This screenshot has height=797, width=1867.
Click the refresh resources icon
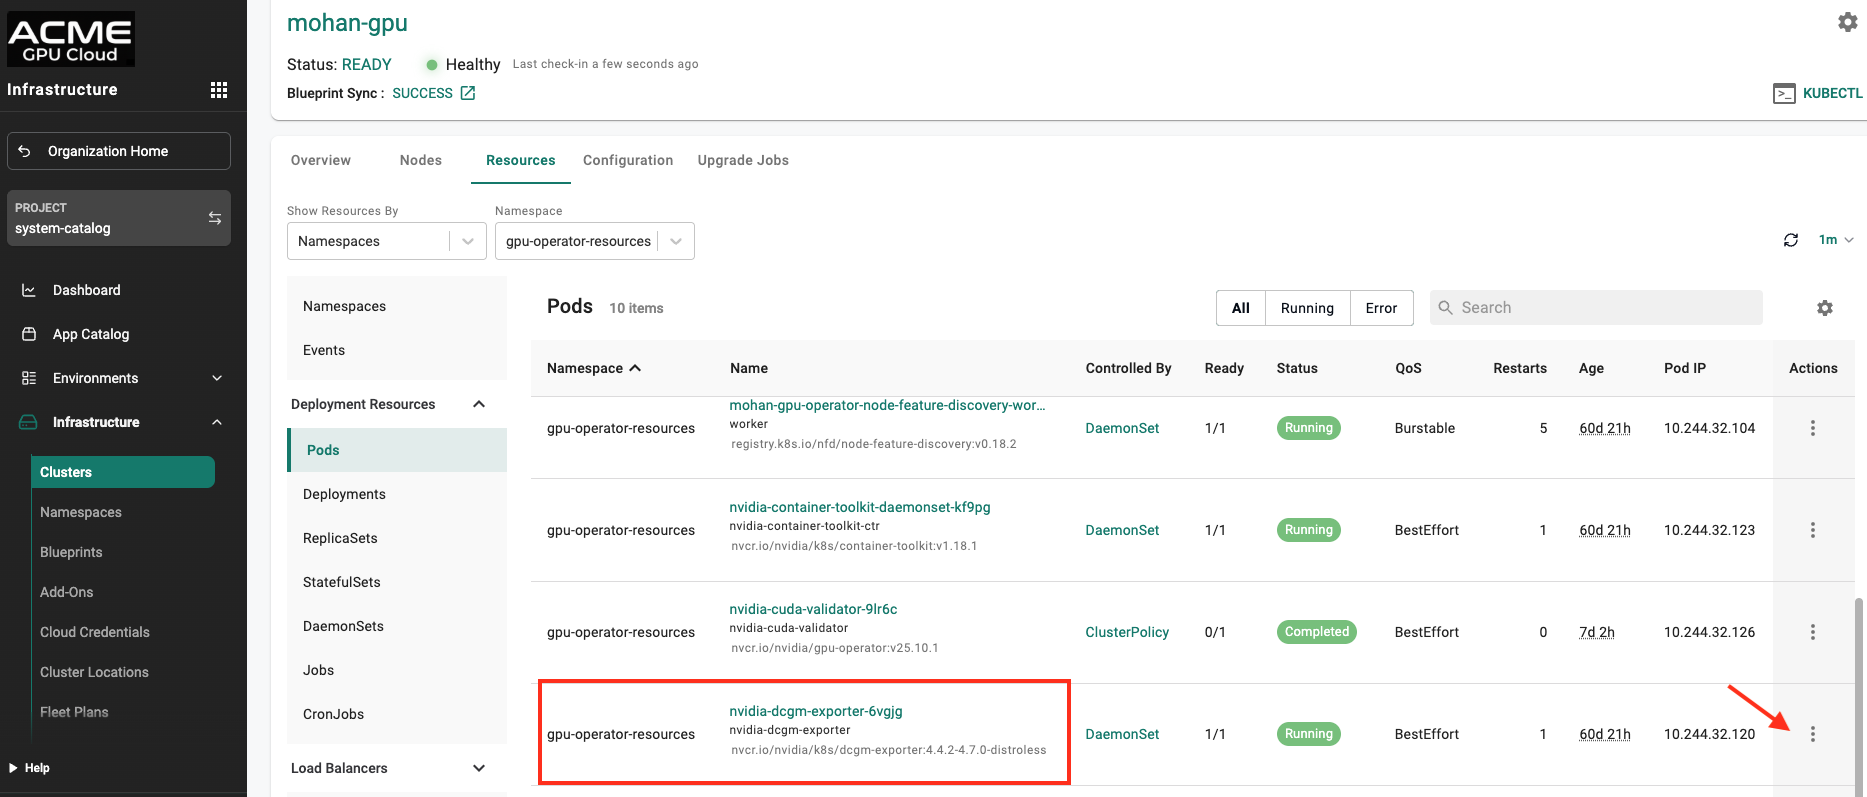tap(1791, 240)
